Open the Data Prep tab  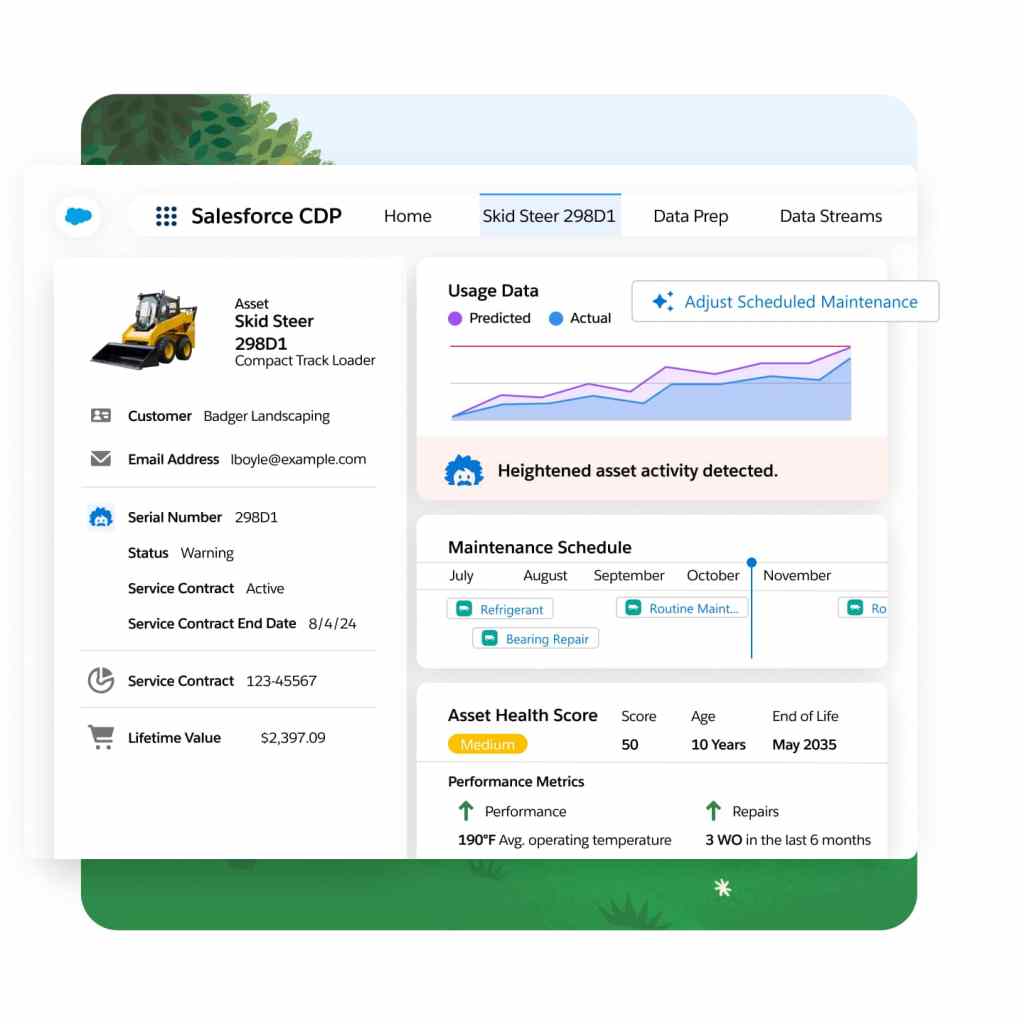690,216
